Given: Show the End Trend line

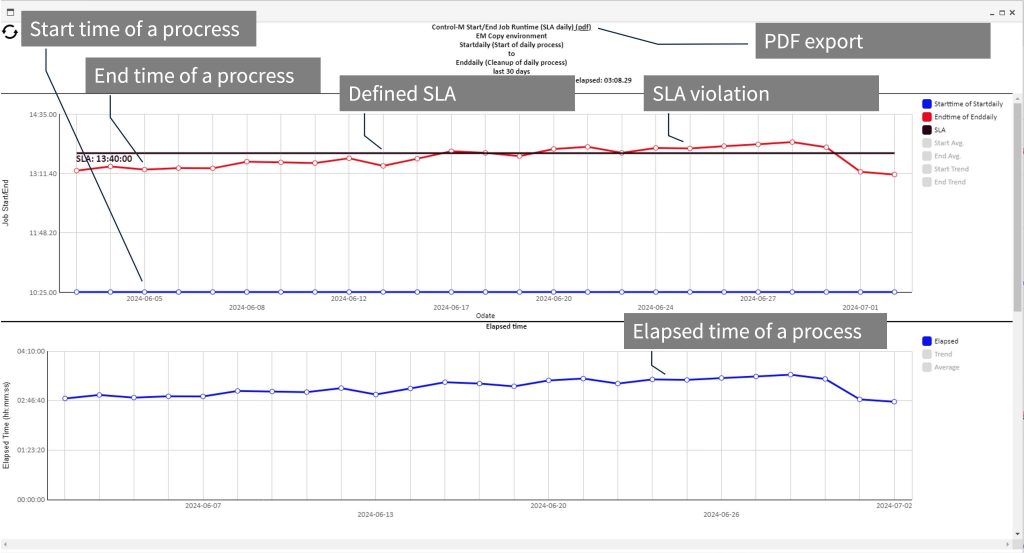Looking at the screenshot, I should click(x=949, y=182).
